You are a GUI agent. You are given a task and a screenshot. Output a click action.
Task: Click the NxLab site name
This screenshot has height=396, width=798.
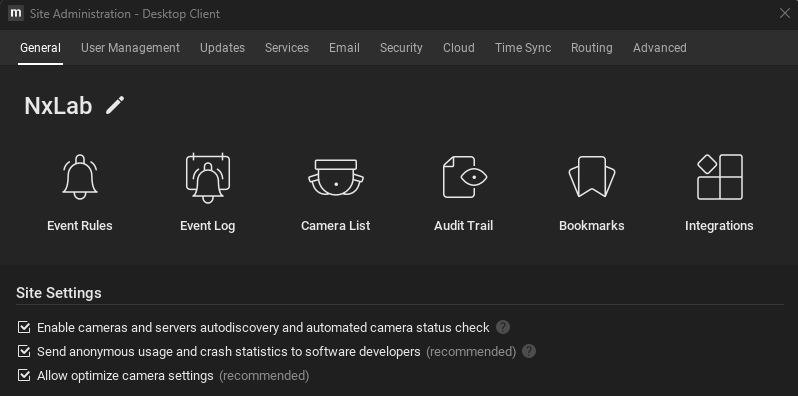pyautogui.click(x=58, y=106)
